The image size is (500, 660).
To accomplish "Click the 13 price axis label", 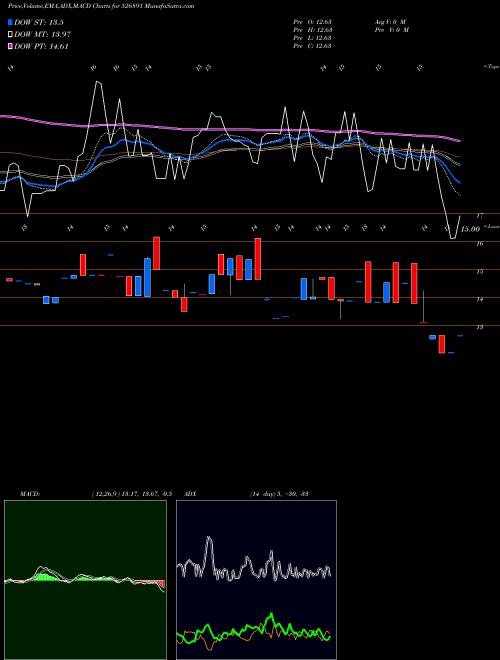I will (479, 327).
